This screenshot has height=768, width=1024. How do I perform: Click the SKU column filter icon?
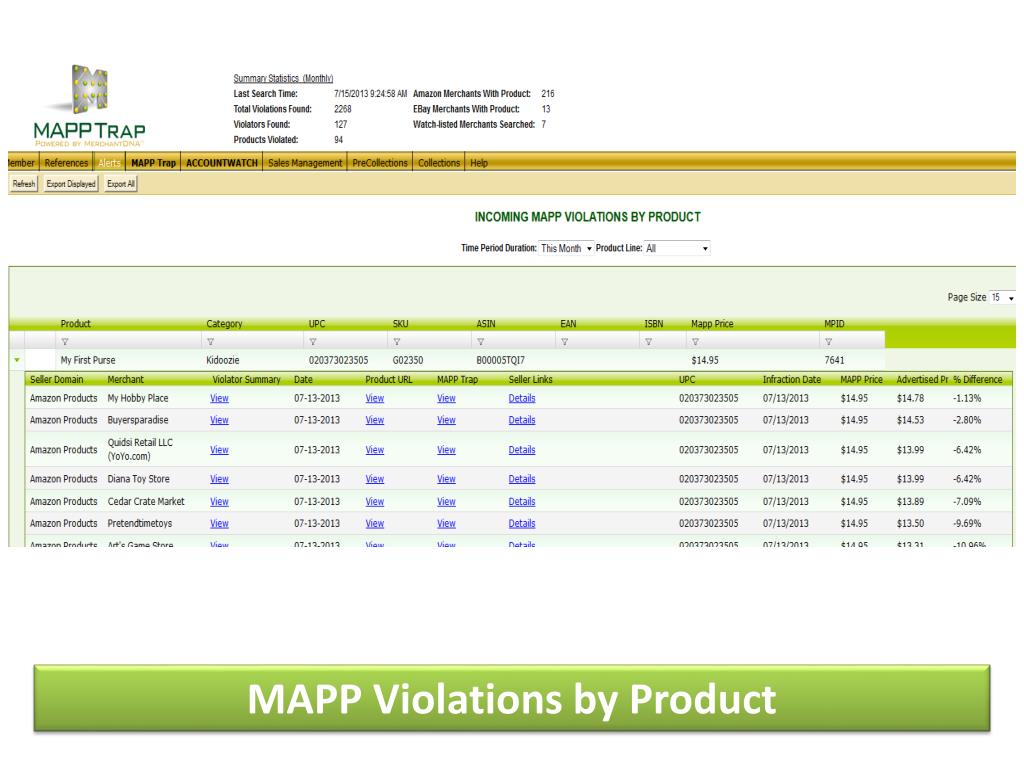396,342
